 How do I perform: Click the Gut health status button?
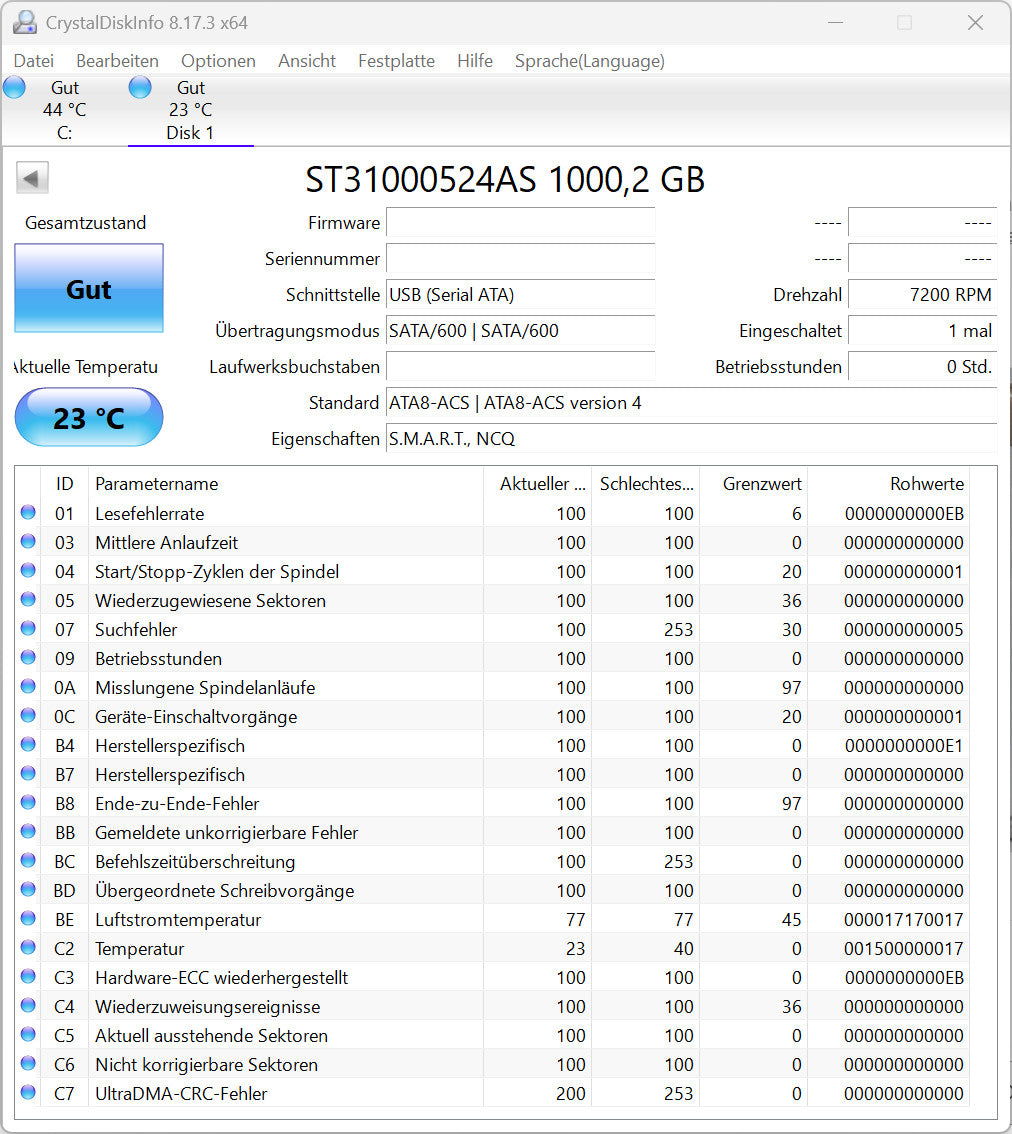[88, 290]
